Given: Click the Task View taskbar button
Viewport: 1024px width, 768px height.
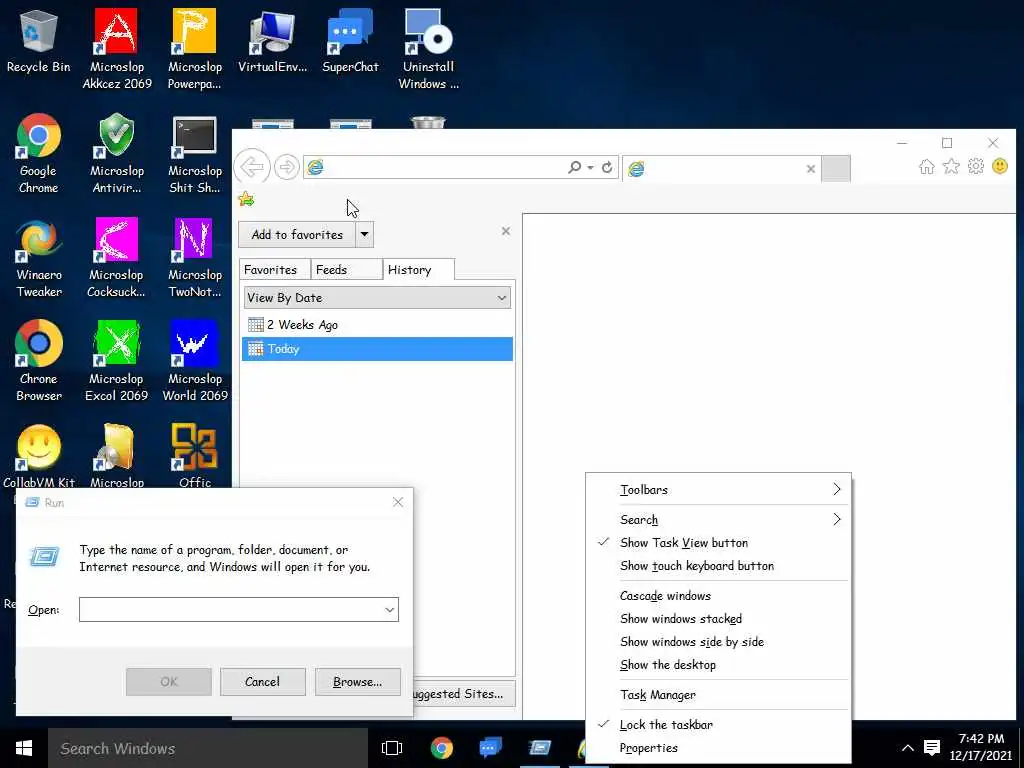Looking at the screenshot, I should (392, 748).
